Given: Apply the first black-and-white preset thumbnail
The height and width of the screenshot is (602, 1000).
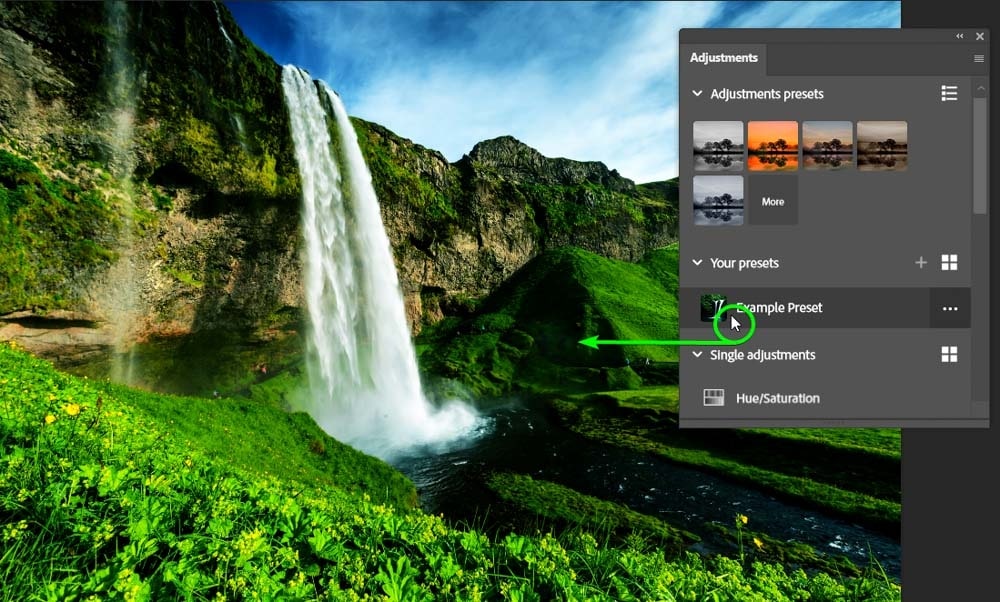Looking at the screenshot, I should pyautogui.click(x=718, y=146).
